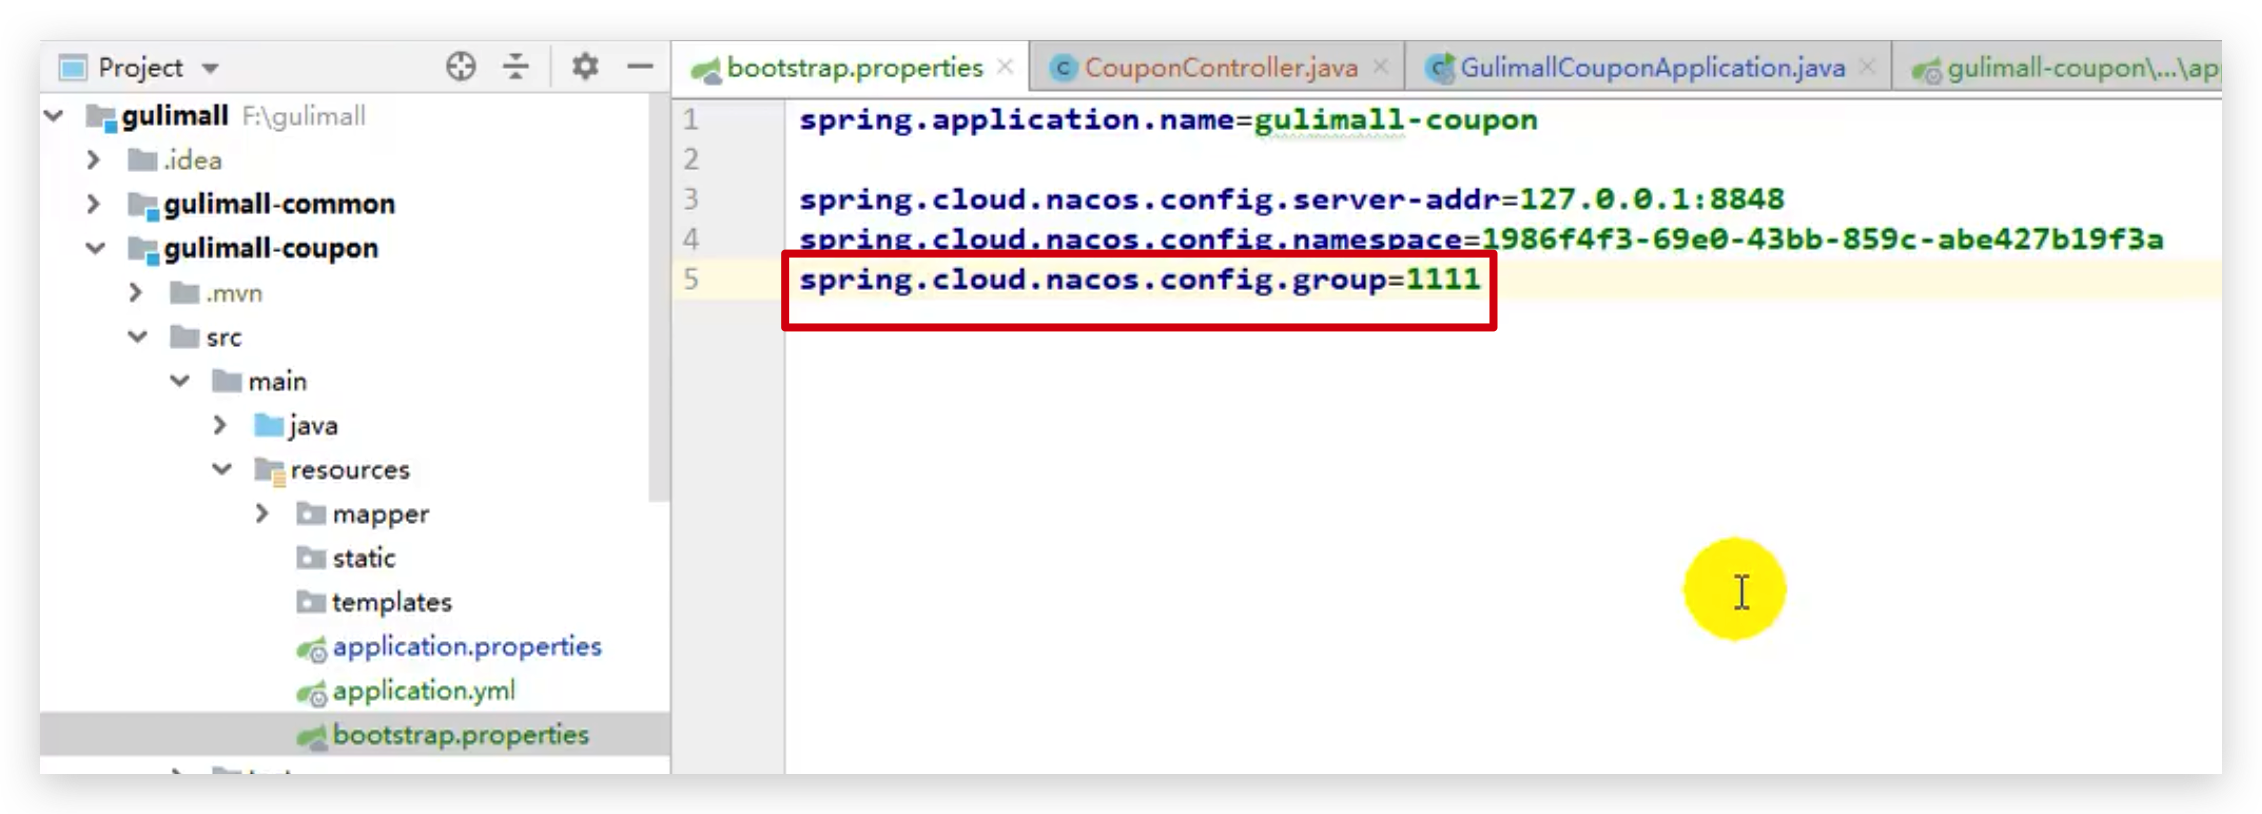Close the bootstrap.properties tab
Image resolution: width=2262 pixels, height=814 pixels.
coord(1005,66)
